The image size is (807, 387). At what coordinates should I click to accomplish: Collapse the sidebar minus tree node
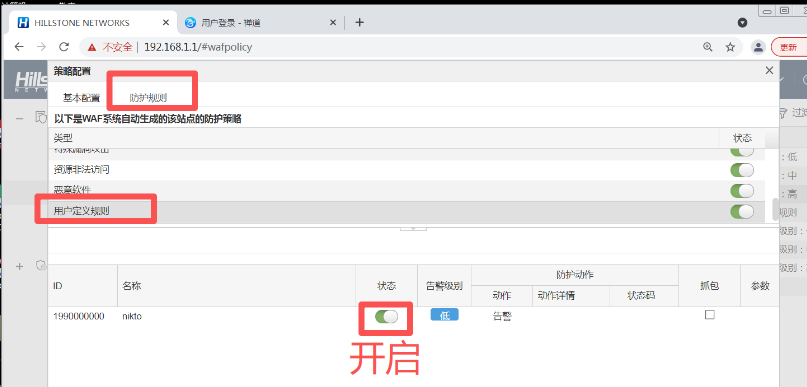20,118
